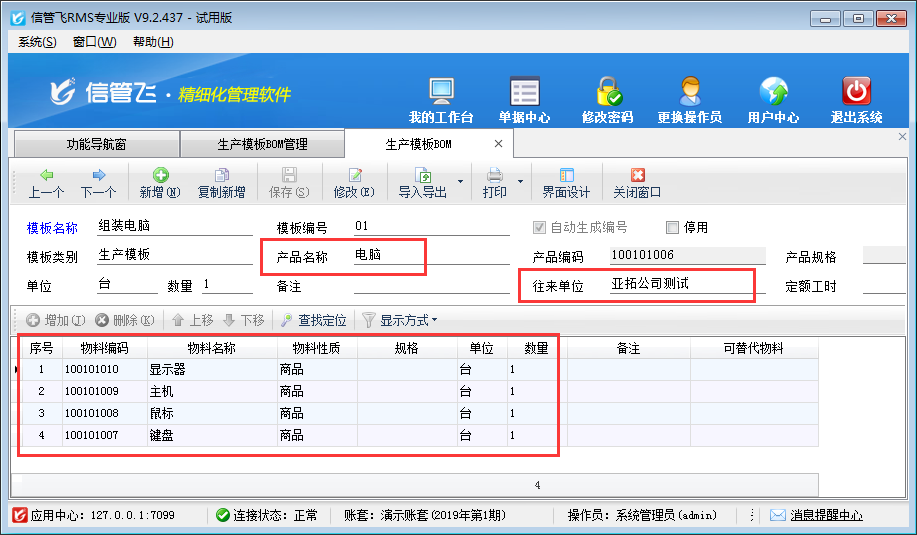Click the 往来单位 input field
Viewport: 917px width, 535px height.
click(680, 284)
